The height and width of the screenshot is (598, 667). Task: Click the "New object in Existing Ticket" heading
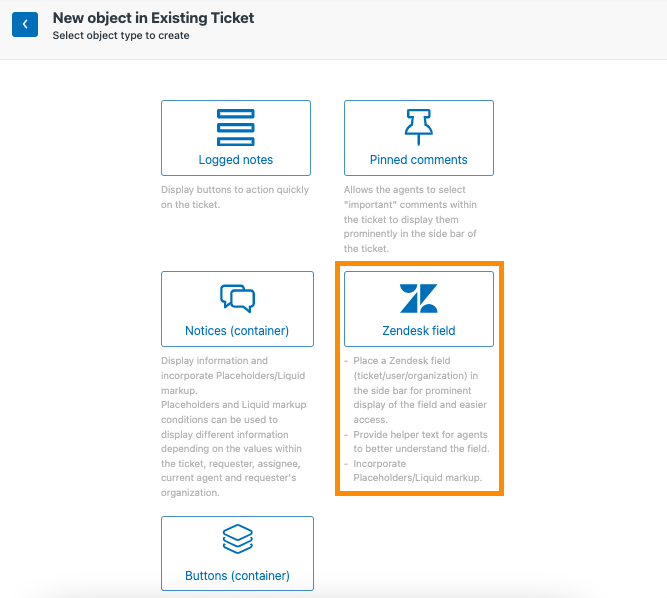point(153,18)
